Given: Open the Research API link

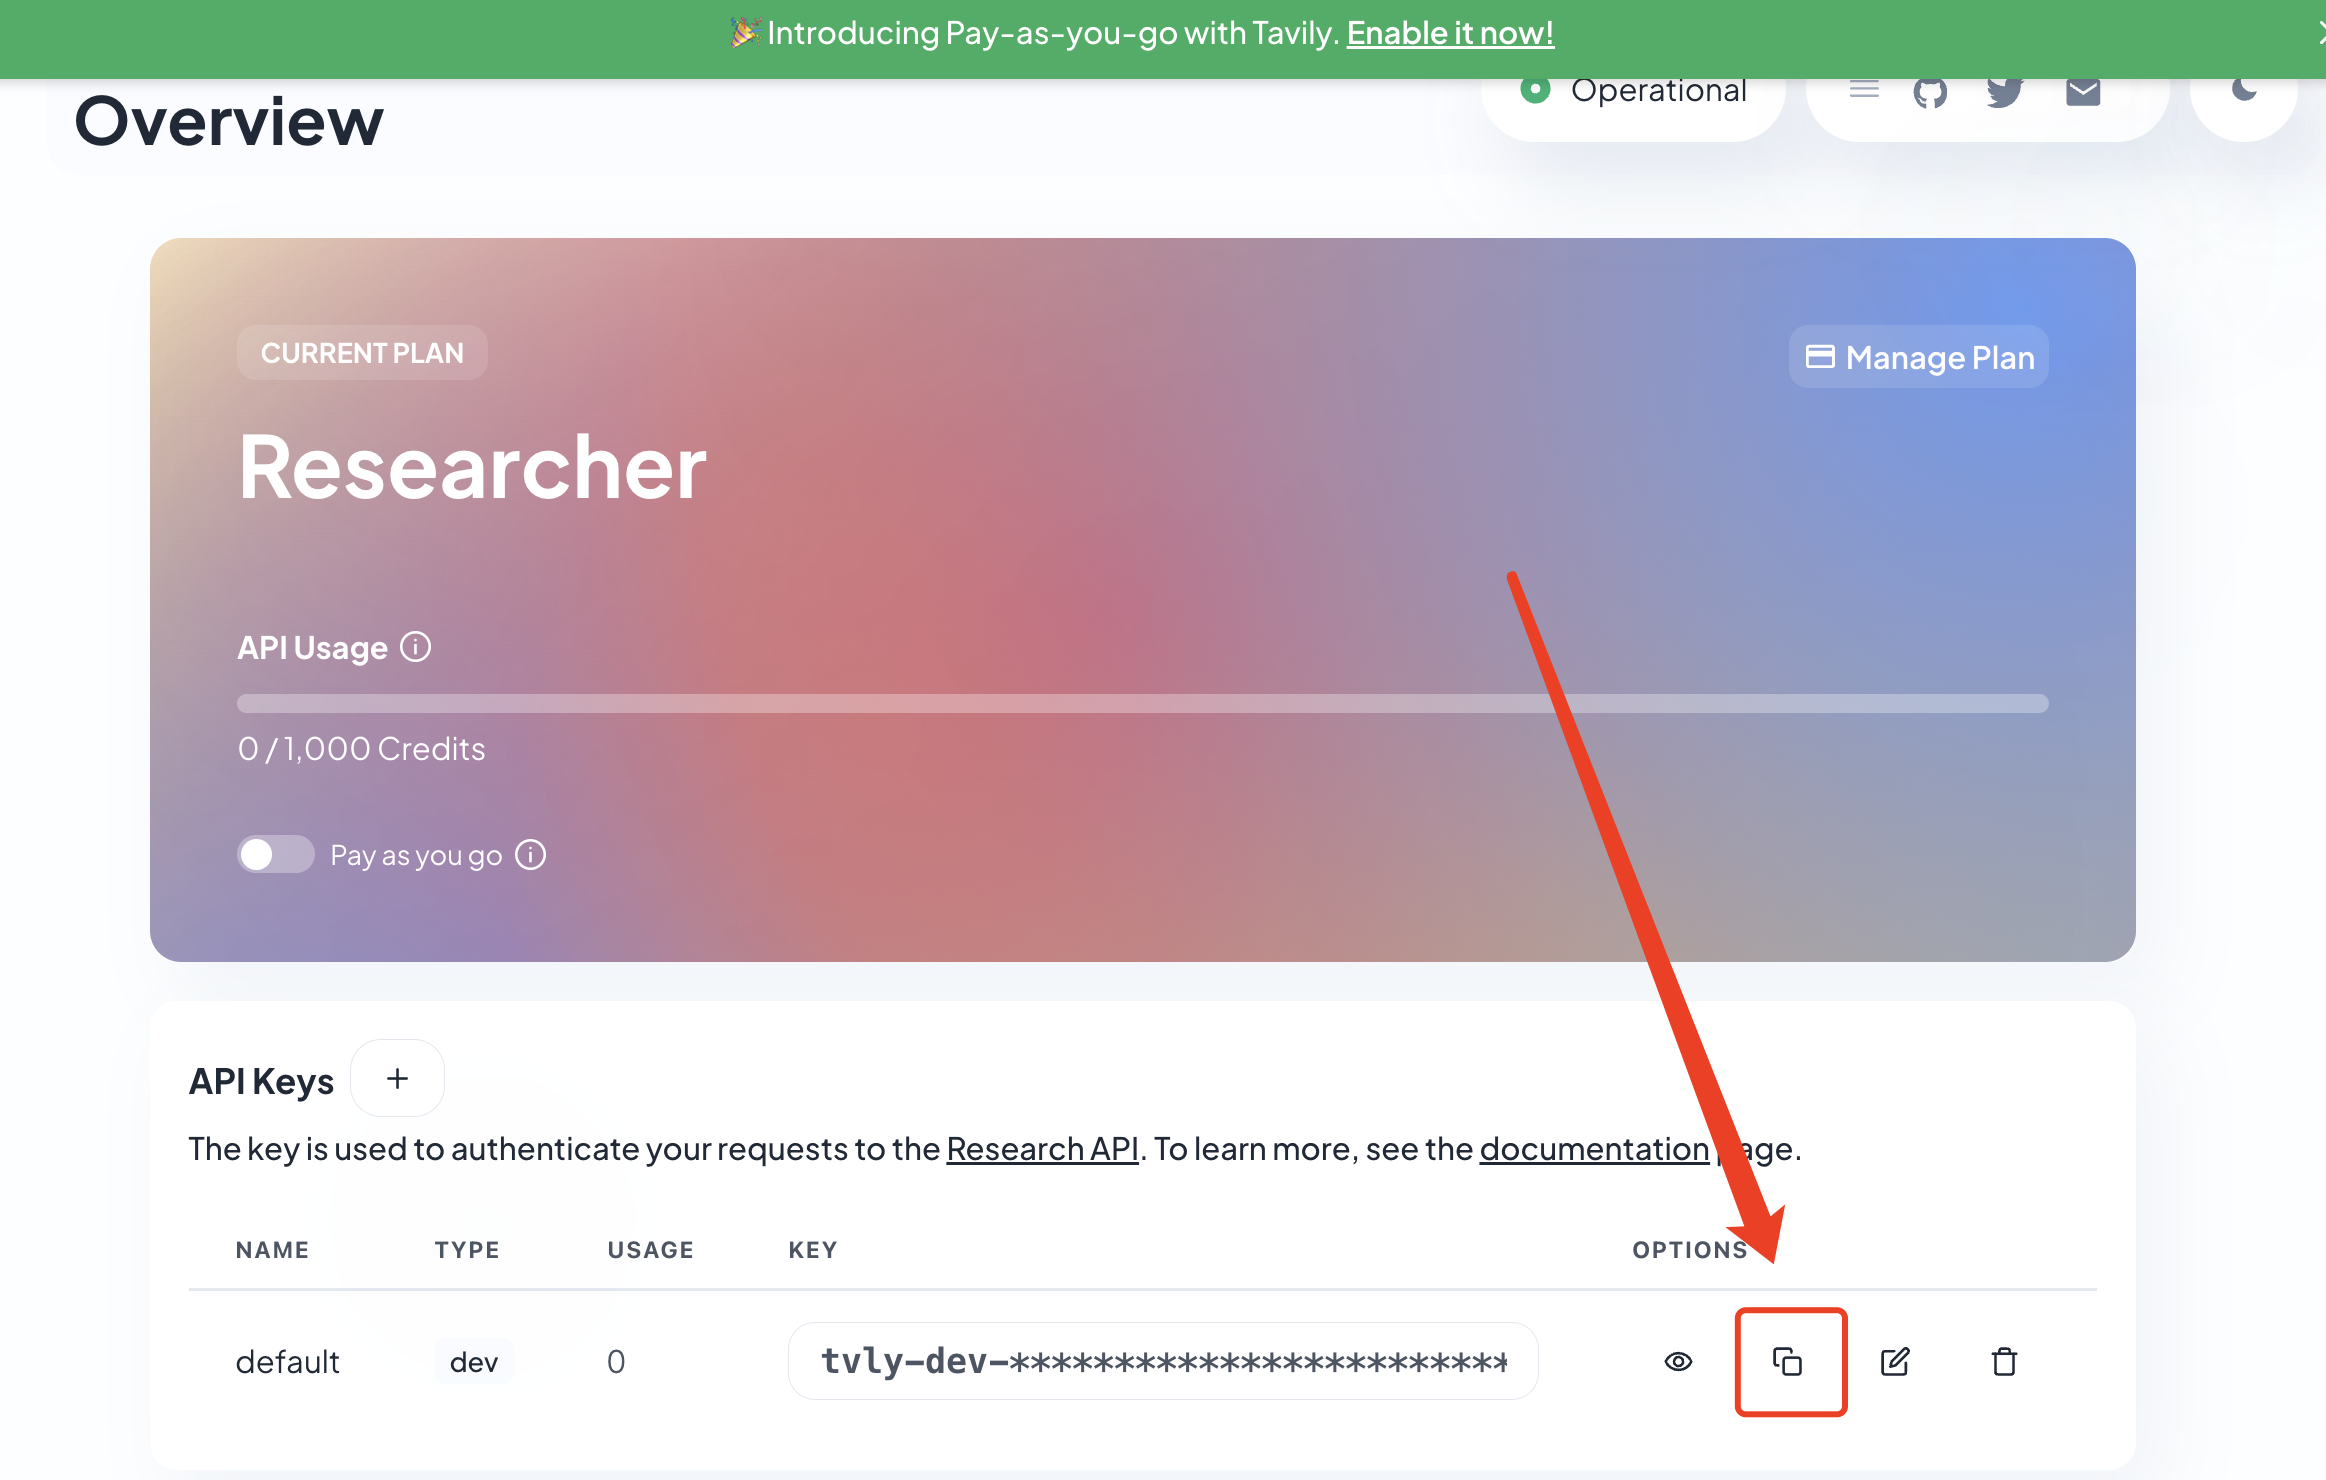Looking at the screenshot, I should (x=1042, y=1149).
